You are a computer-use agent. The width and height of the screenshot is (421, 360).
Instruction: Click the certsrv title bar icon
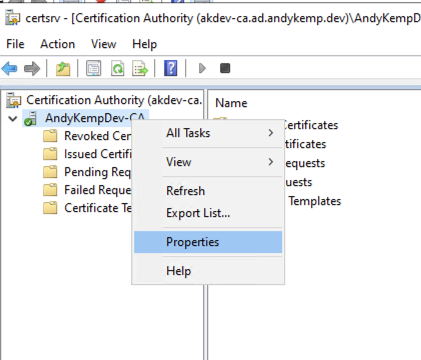(13, 18)
